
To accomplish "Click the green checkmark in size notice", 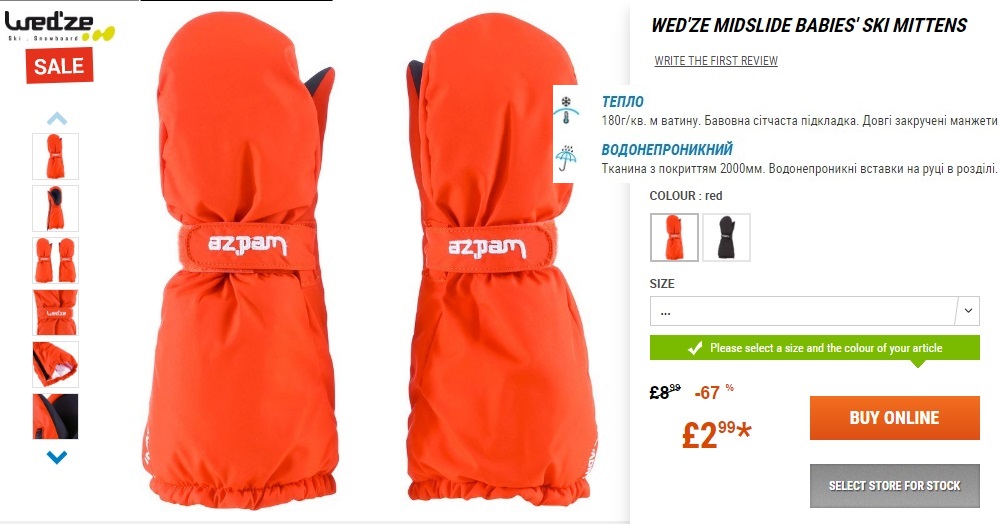I will 694,348.
